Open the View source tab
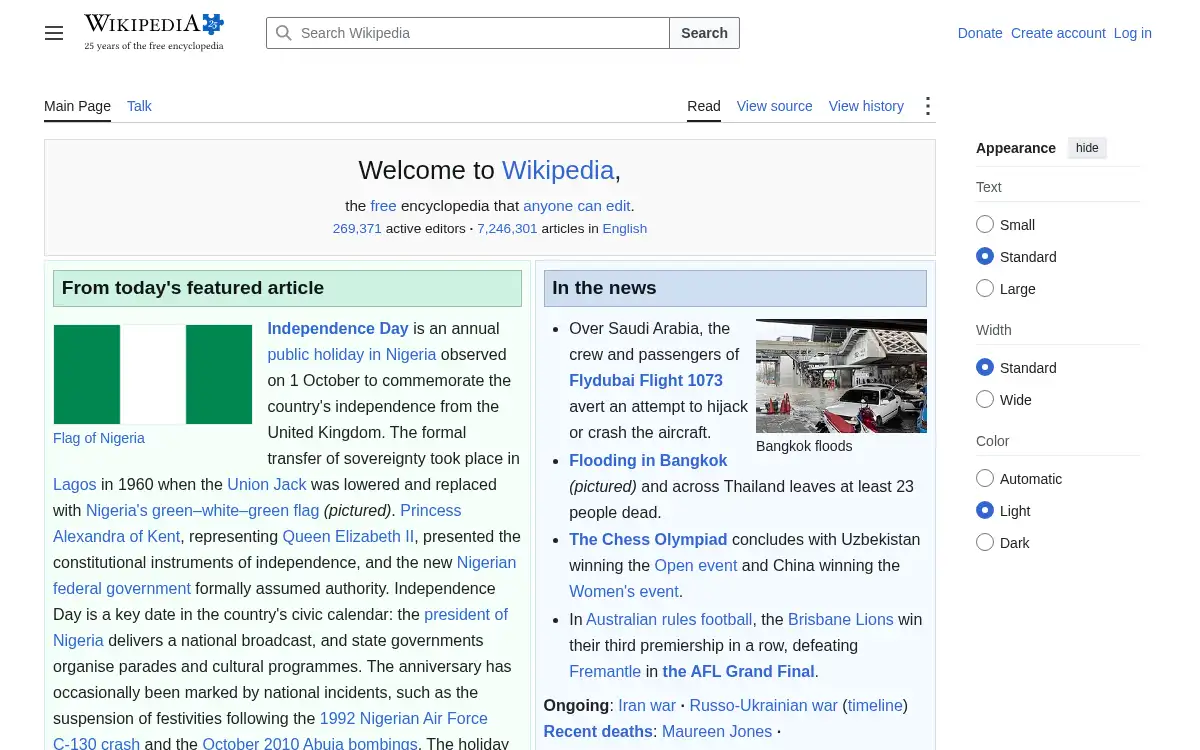The width and height of the screenshot is (1200, 750). tap(775, 106)
